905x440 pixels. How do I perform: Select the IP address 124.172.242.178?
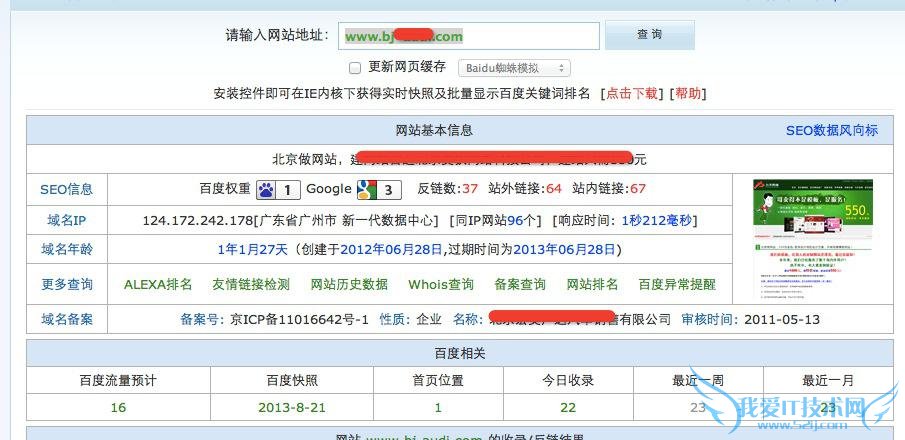[198, 221]
